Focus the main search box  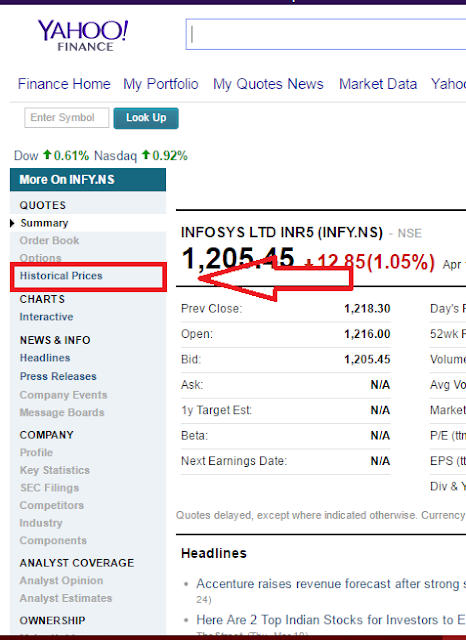[x=326, y=34]
